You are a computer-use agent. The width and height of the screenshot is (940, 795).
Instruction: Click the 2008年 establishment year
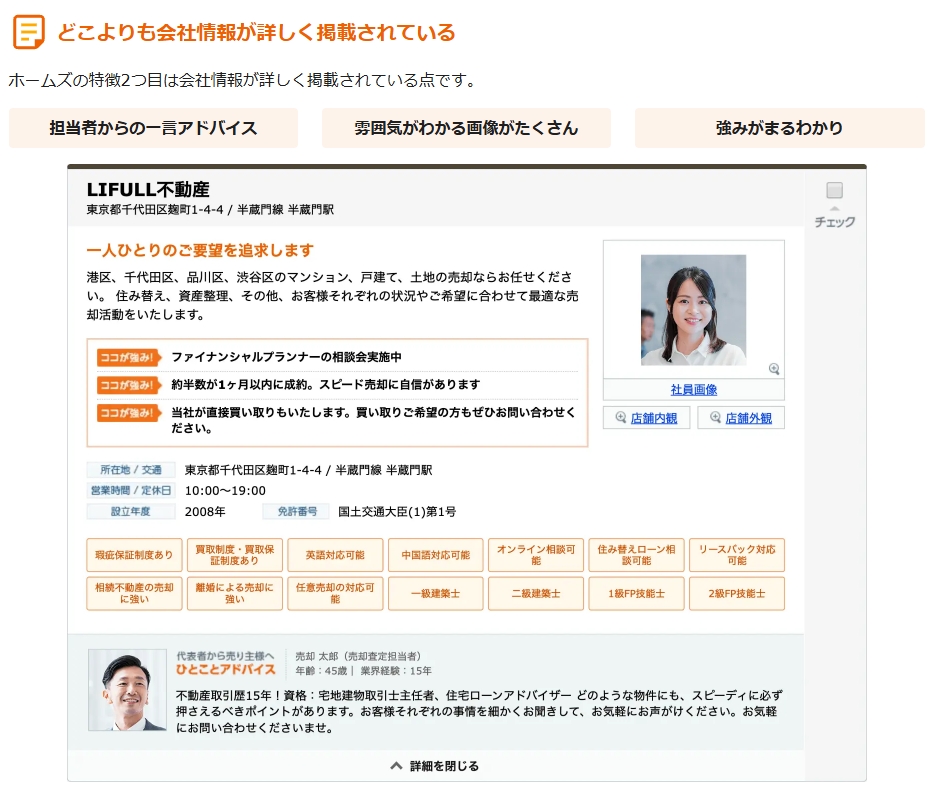click(x=205, y=511)
